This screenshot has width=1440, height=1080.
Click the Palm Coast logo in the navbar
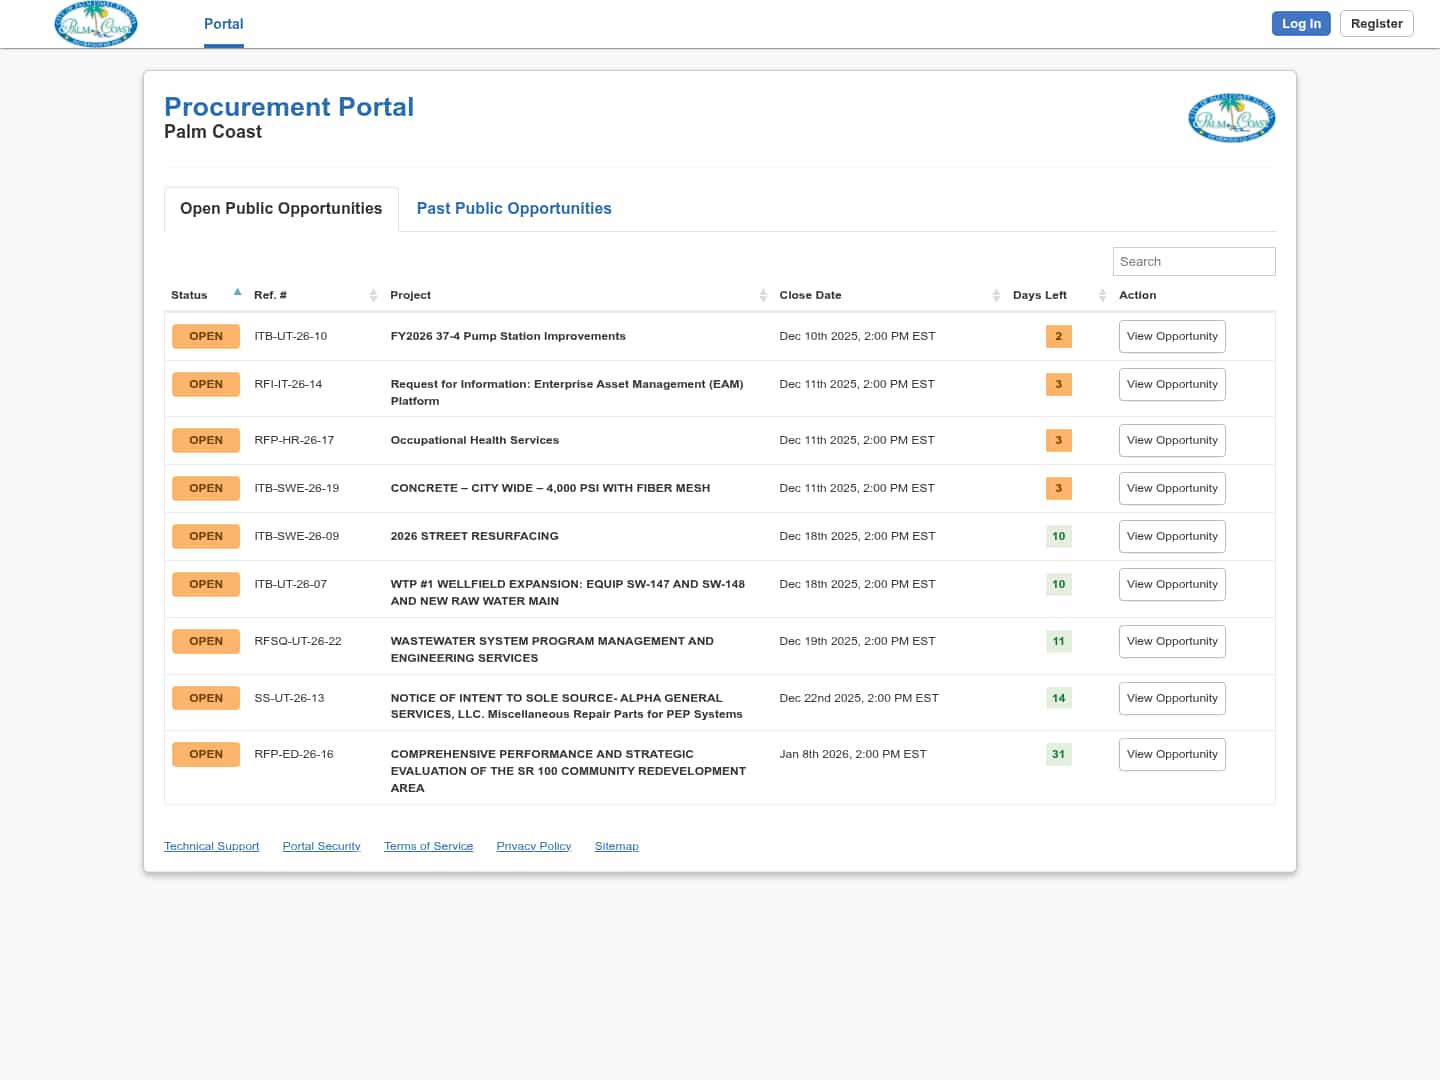click(96, 24)
